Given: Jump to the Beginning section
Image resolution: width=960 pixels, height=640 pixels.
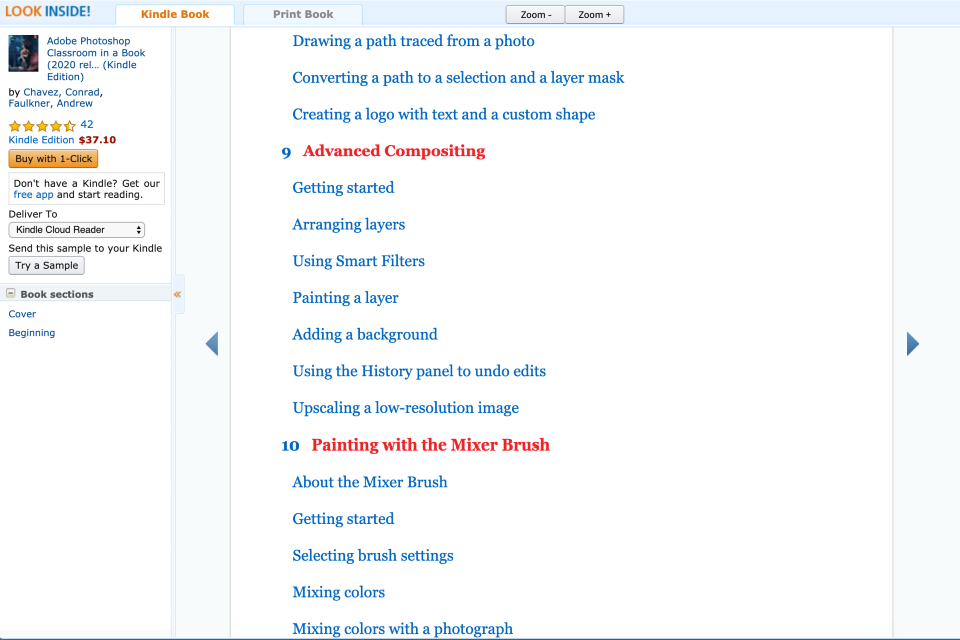Looking at the screenshot, I should (x=32, y=333).
